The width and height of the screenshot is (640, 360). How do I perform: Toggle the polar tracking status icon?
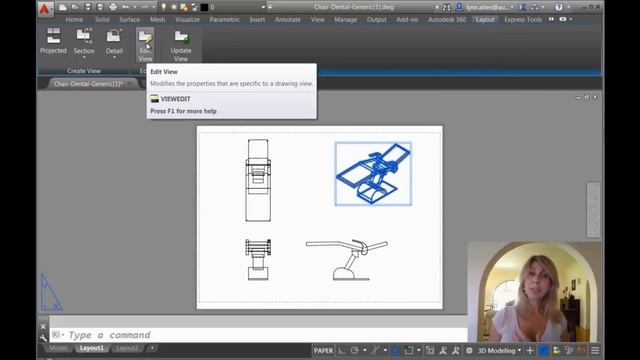point(354,351)
